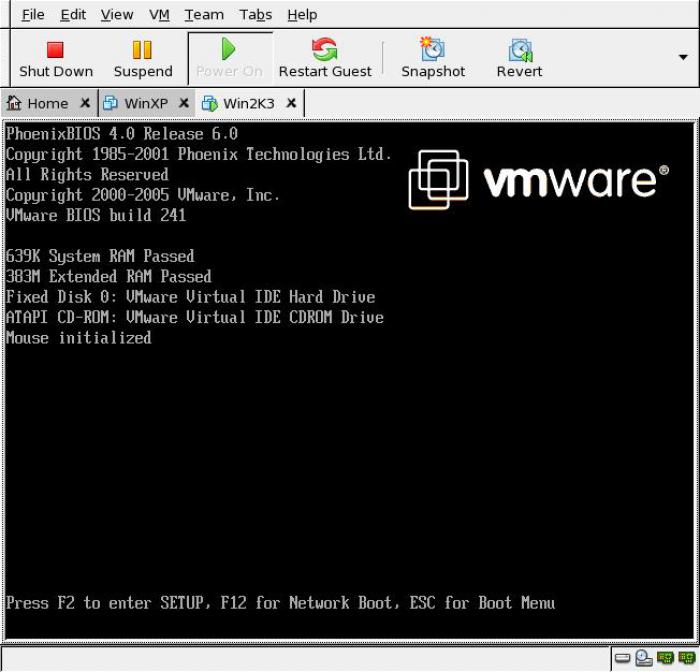Click the 'PhoenixBIOS 4.0 Release 6.0' line
The width and height of the screenshot is (700, 672).
click(x=122, y=134)
